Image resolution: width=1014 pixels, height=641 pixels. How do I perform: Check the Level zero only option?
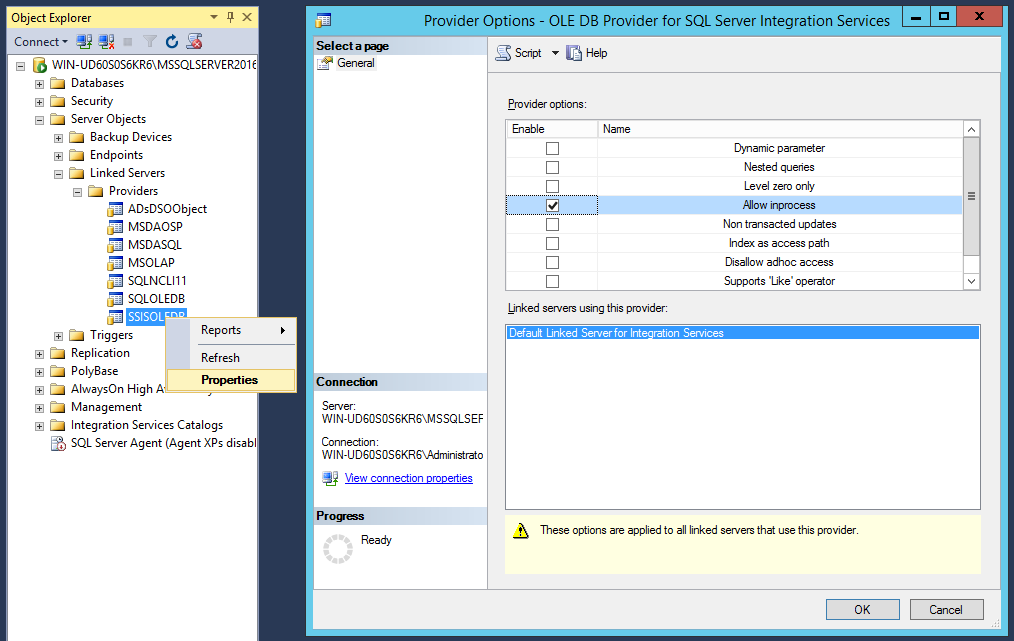click(x=552, y=186)
